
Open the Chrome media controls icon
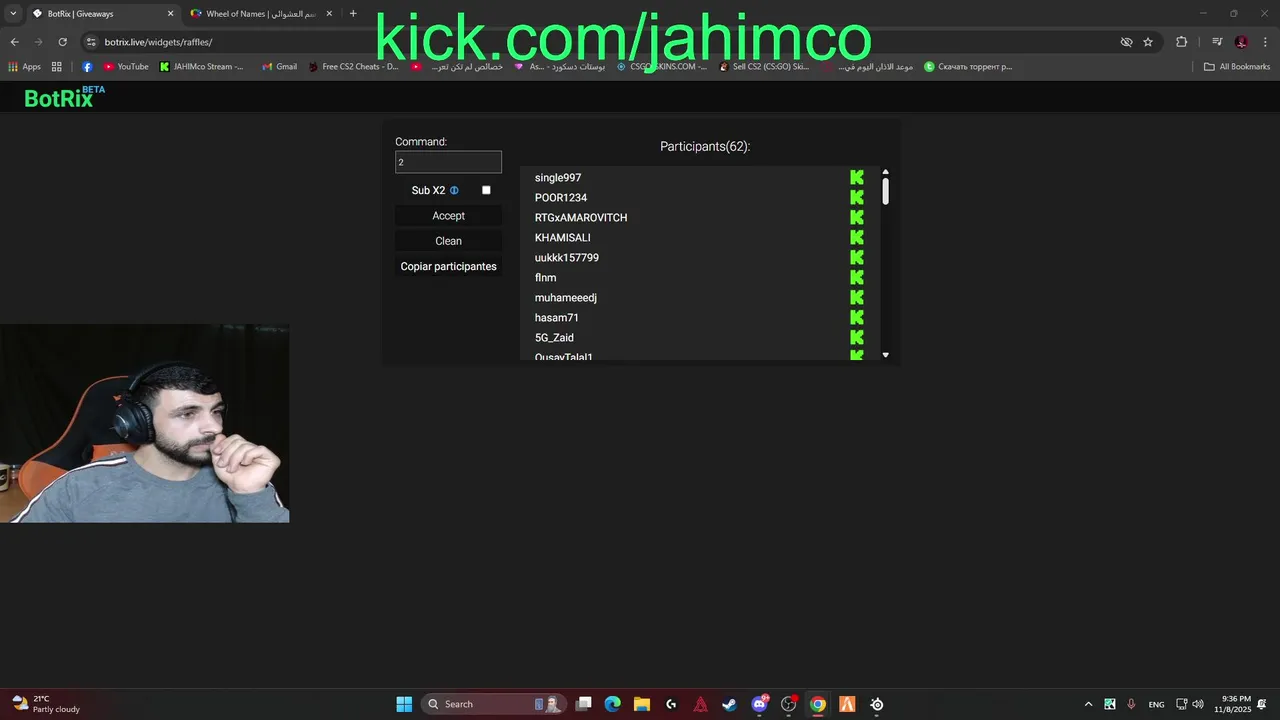1217,42
